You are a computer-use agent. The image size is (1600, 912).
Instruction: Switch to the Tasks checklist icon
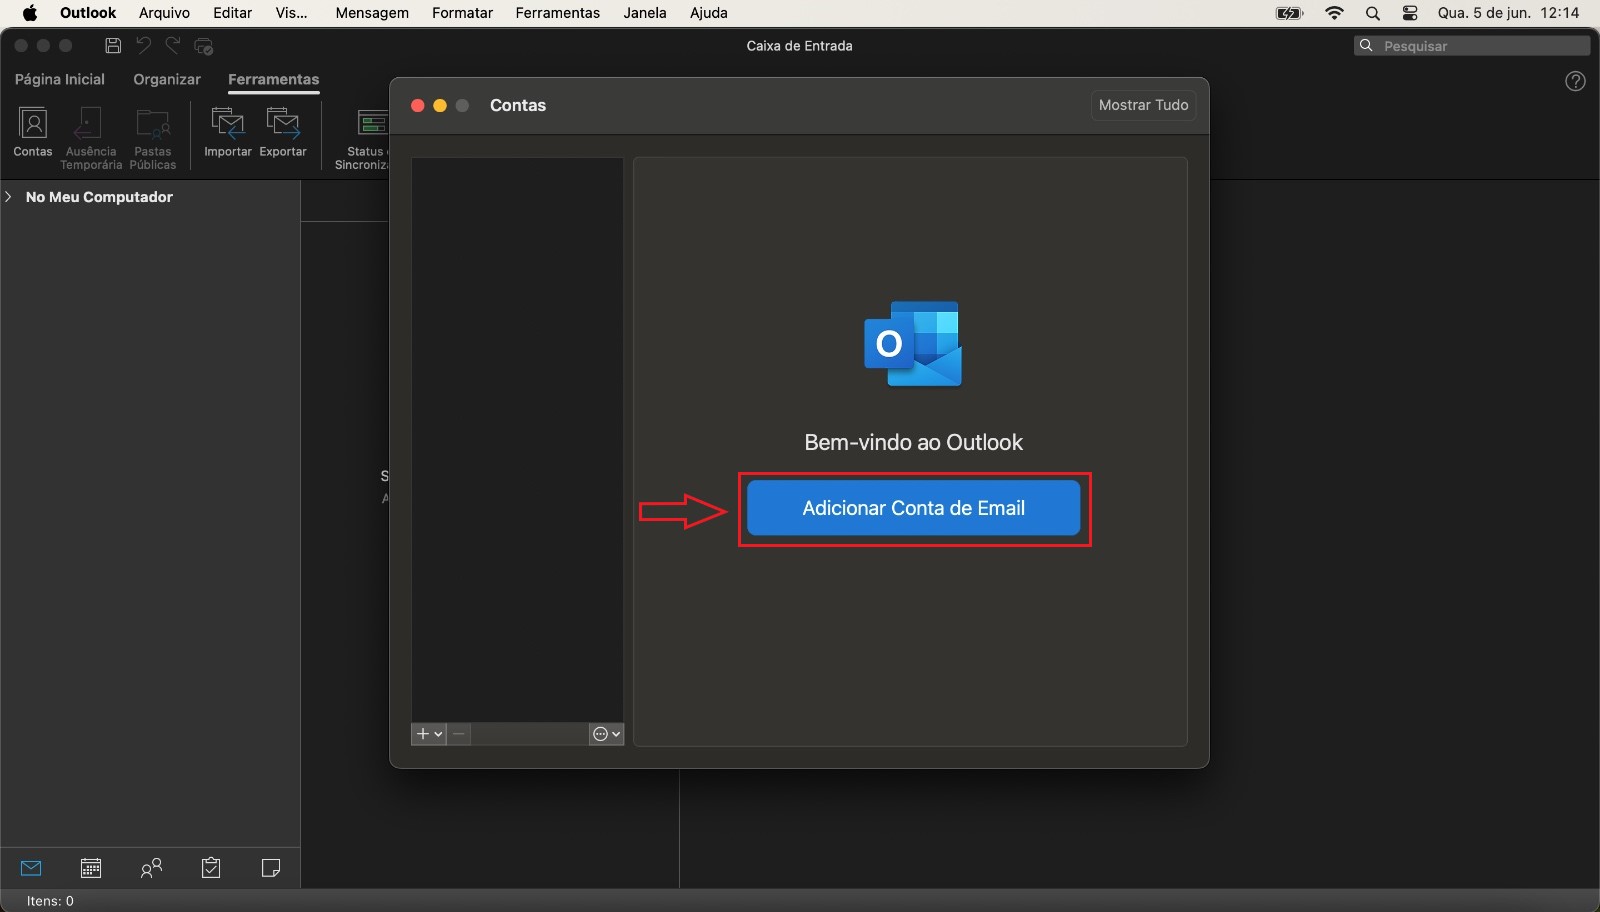point(210,868)
